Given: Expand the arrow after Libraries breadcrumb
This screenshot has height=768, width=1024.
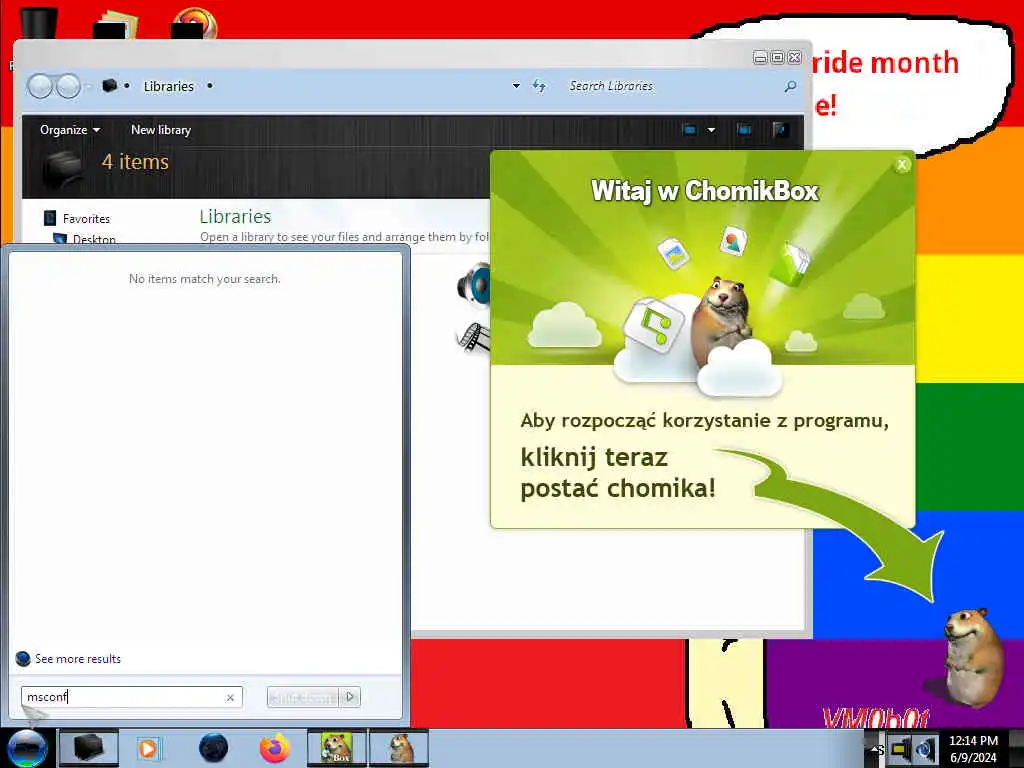Looking at the screenshot, I should point(210,86).
